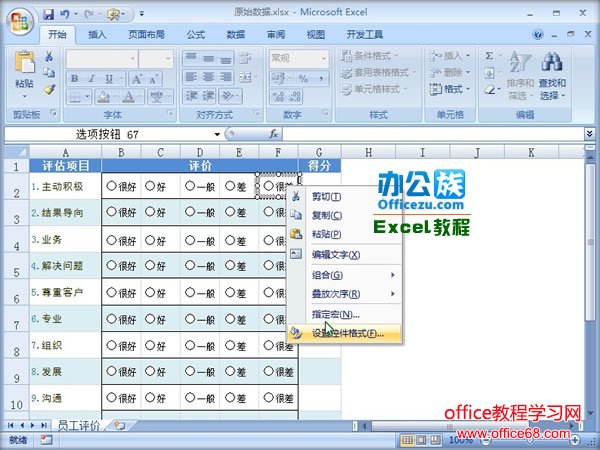Image resolution: width=600 pixels, height=450 pixels.
Task: Open Sort and Filter icon
Action: (x=520, y=62)
